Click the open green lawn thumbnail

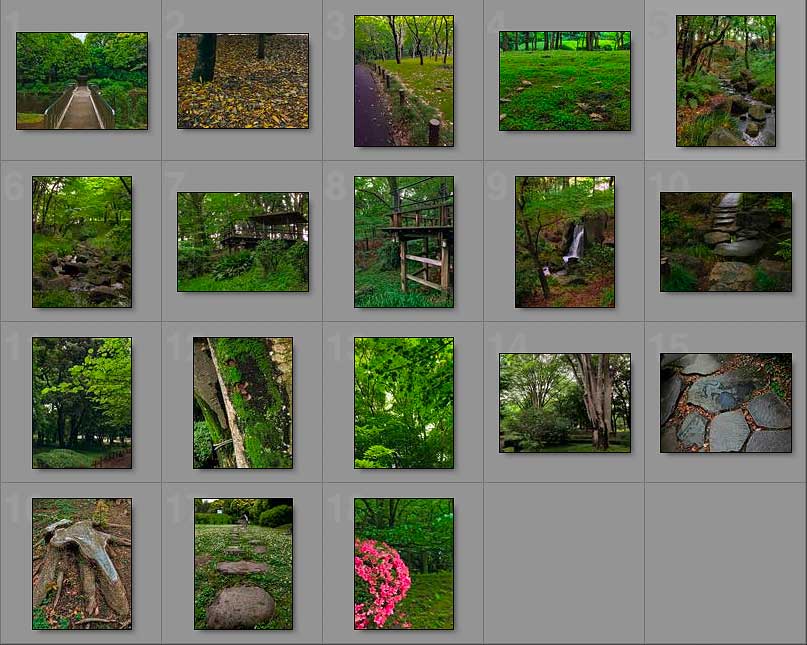pyautogui.click(x=565, y=81)
